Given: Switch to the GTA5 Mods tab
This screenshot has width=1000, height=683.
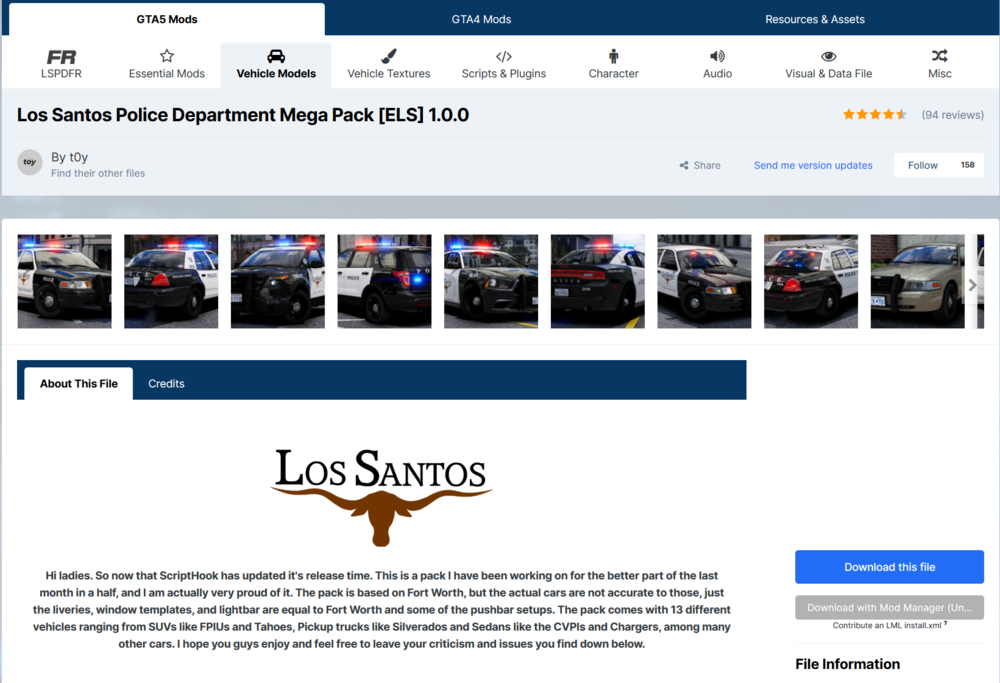Looking at the screenshot, I should coord(166,19).
